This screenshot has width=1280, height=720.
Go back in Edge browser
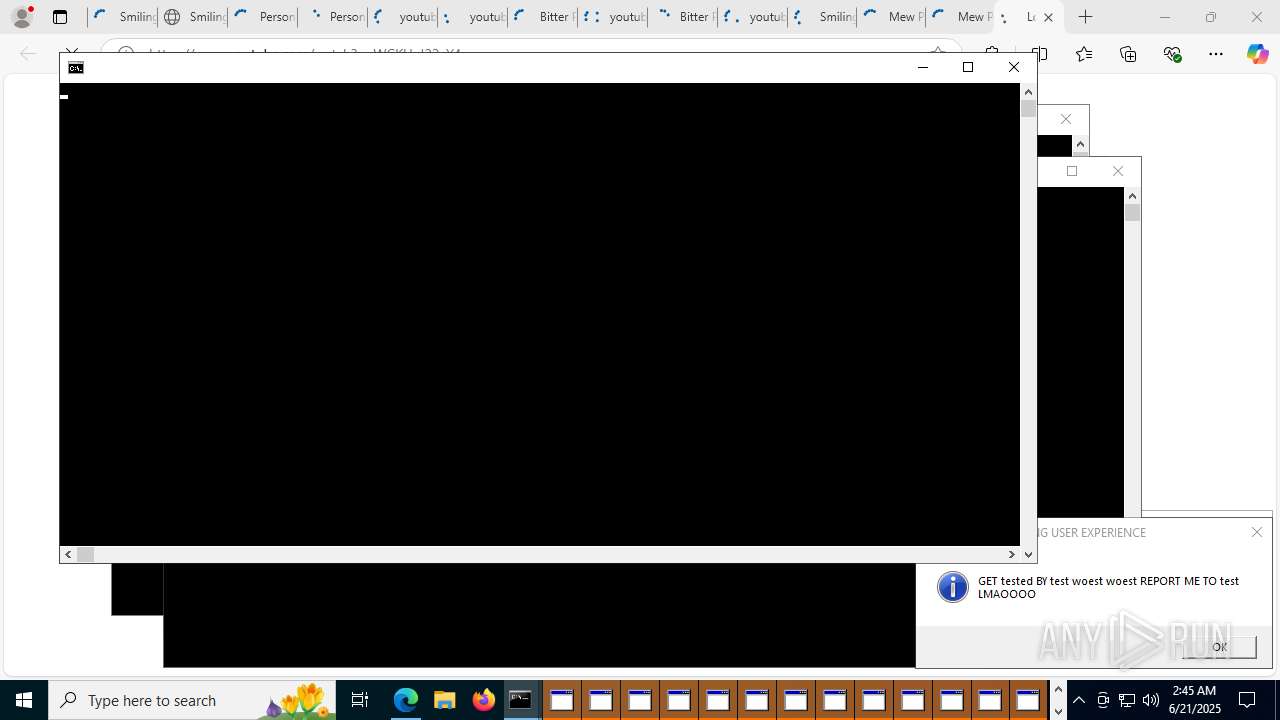coord(28,54)
